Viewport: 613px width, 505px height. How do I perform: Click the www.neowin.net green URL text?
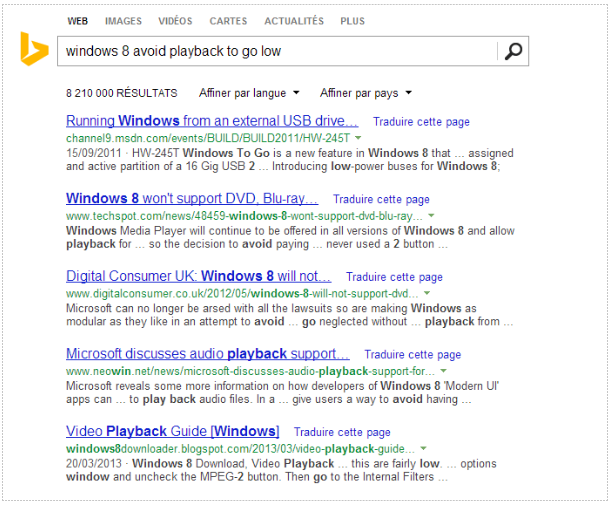pyautogui.click(x=250, y=371)
